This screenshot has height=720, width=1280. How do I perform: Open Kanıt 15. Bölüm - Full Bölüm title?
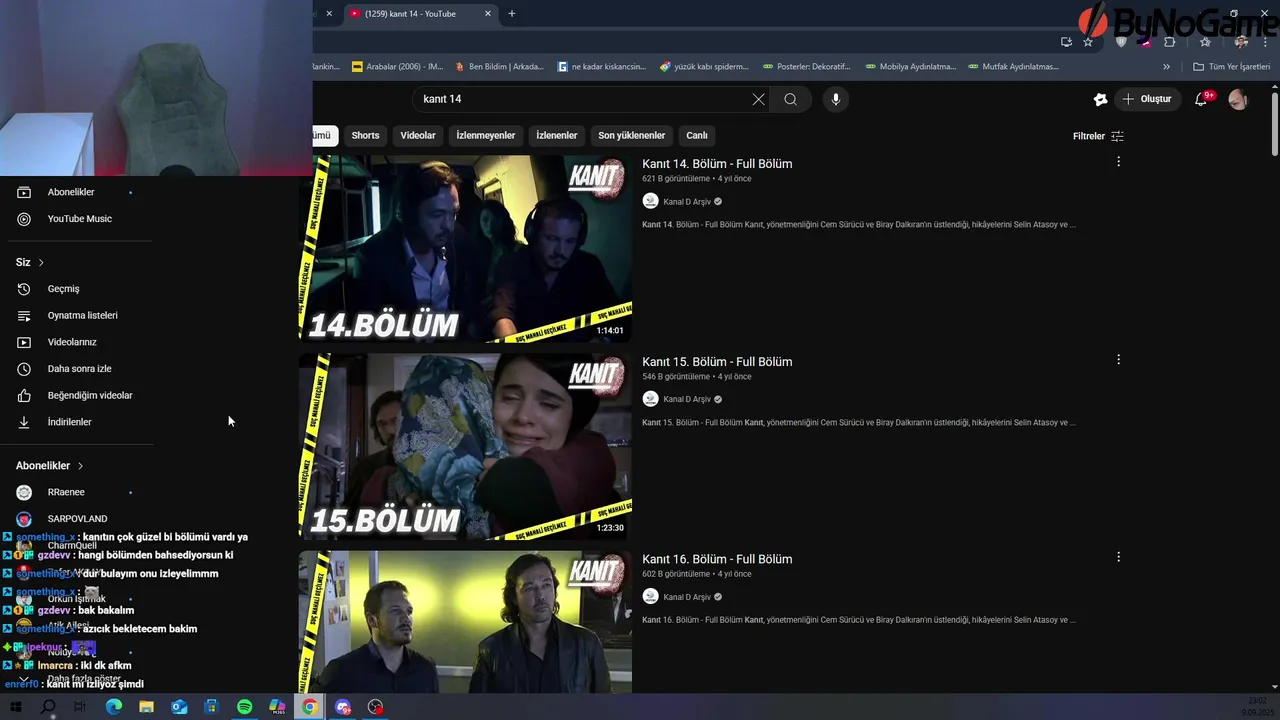coord(717,362)
